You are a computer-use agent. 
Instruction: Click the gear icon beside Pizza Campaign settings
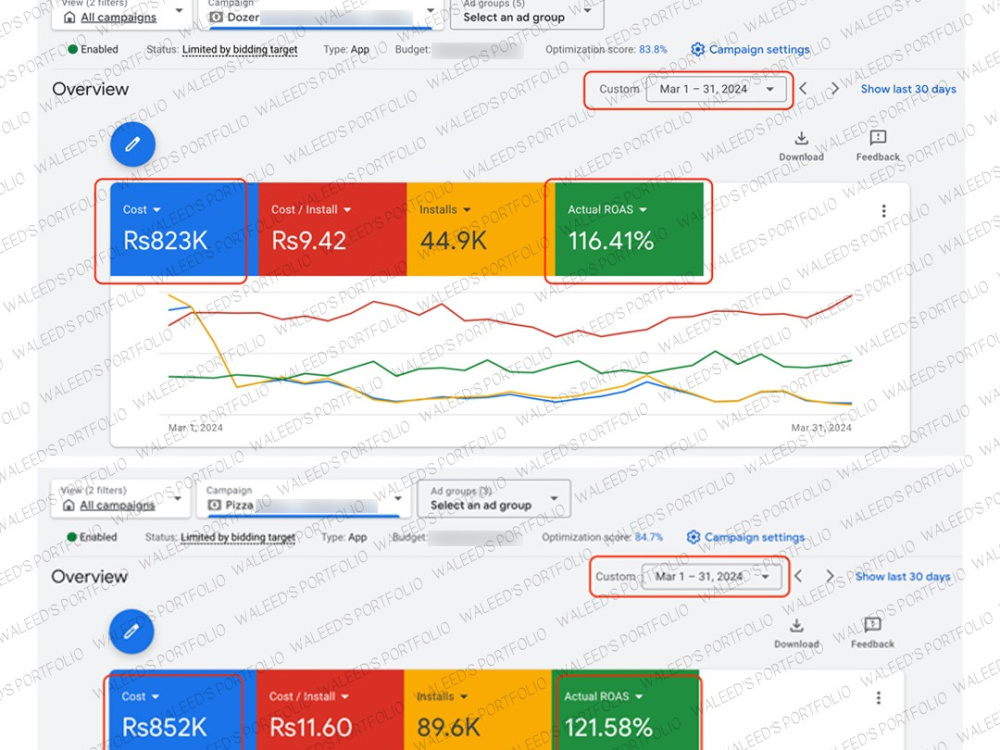(x=693, y=537)
